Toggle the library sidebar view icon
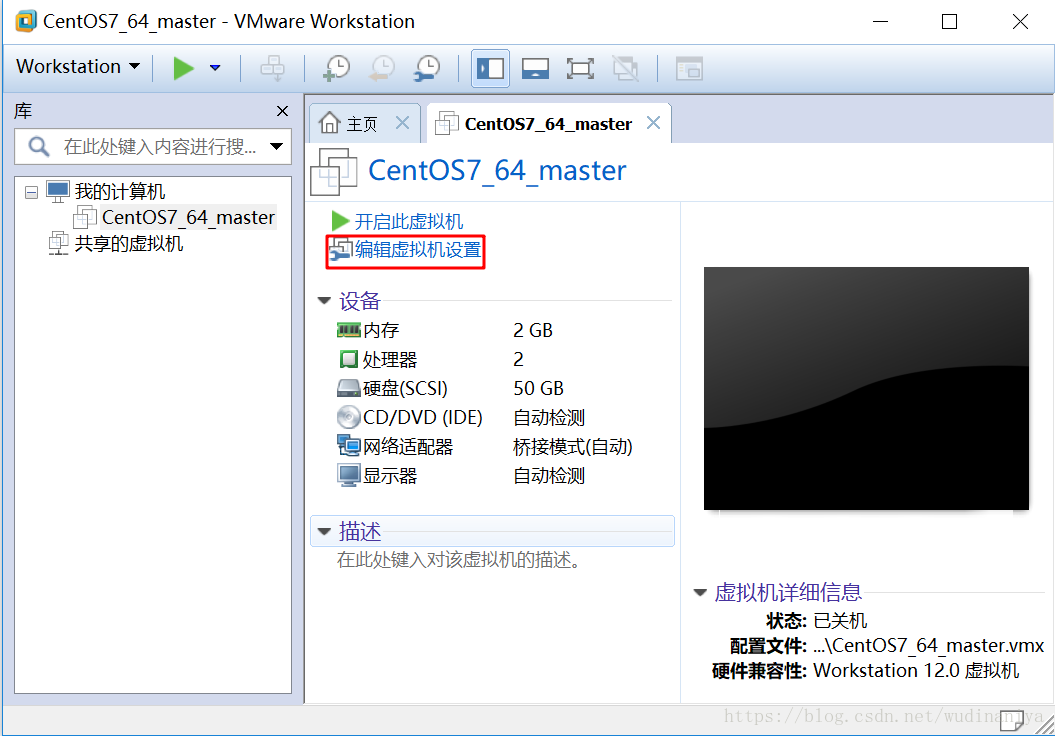 (x=490, y=68)
